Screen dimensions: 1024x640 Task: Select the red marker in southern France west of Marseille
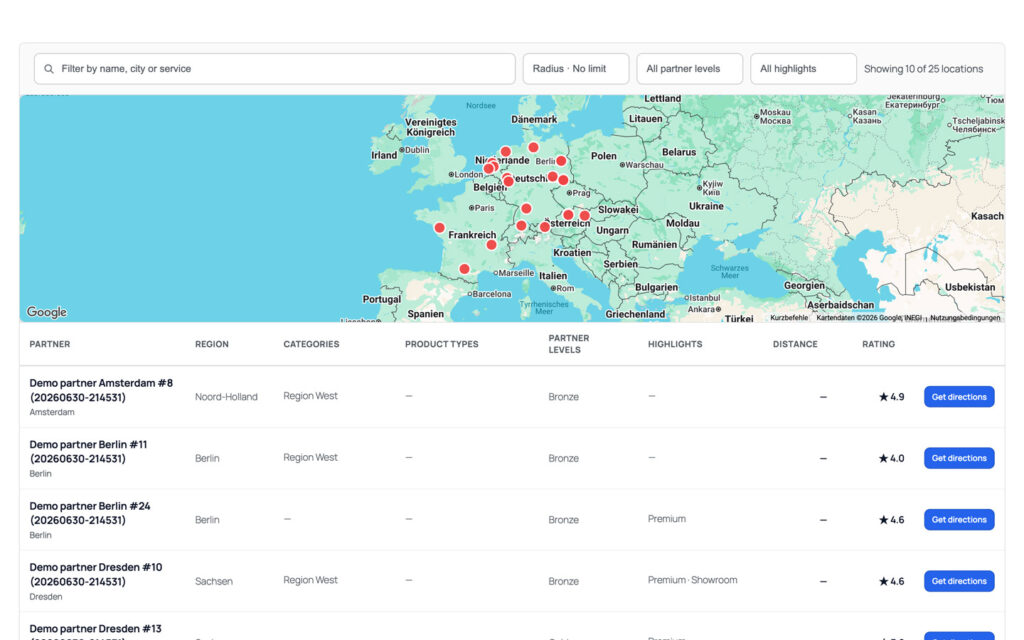(x=464, y=268)
